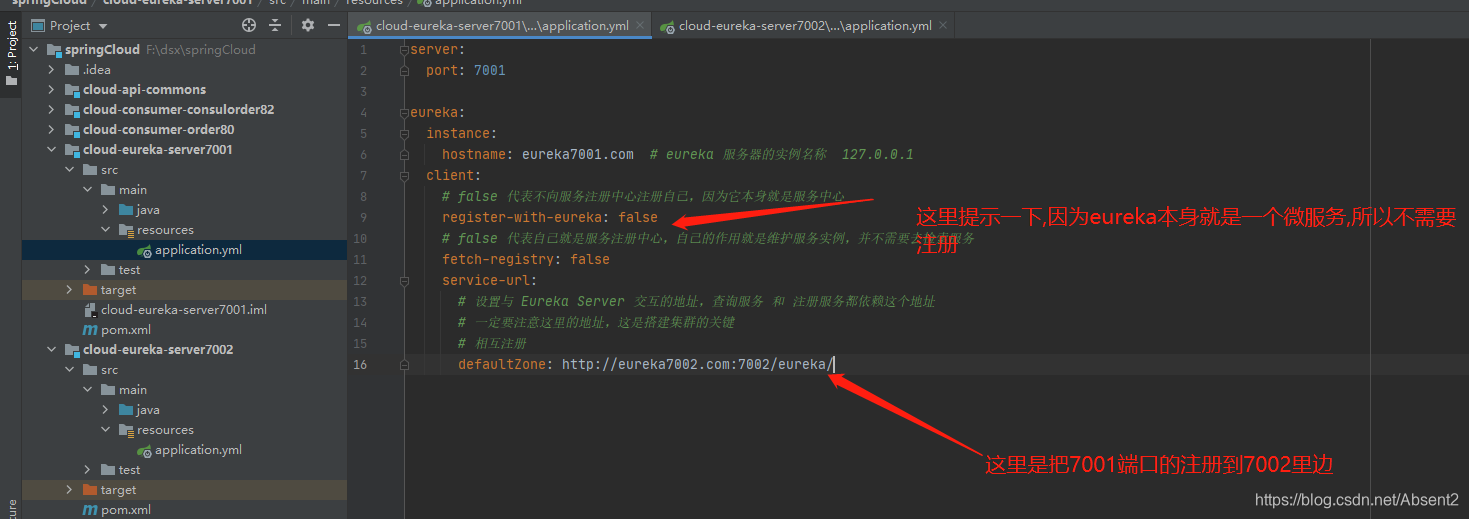Expand the cloud-api-commons module arrow
This screenshot has height=519, width=1469.
pos(51,89)
